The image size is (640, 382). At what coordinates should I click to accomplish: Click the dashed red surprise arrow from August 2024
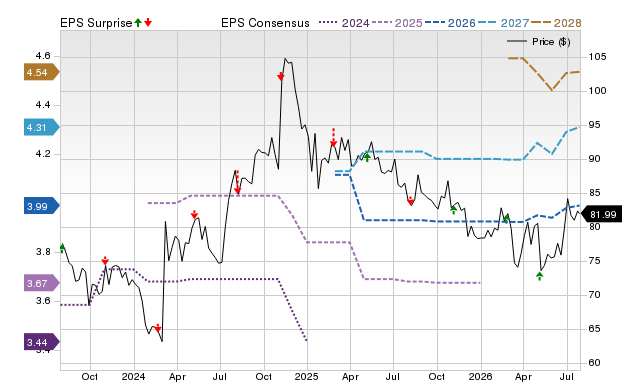click(238, 182)
